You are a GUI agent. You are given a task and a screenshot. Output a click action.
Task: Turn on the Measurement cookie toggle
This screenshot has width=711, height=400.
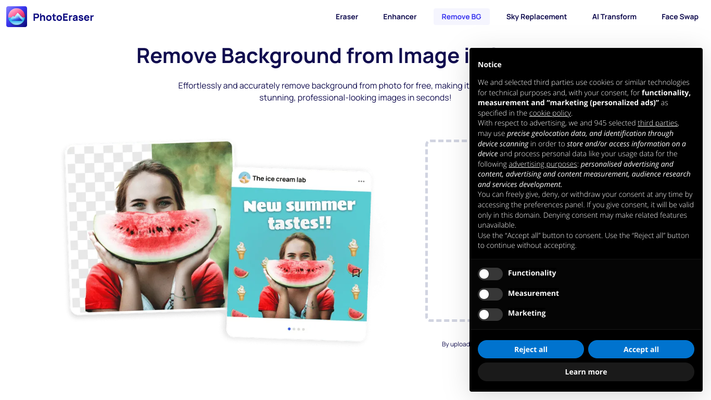(x=489, y=294)
